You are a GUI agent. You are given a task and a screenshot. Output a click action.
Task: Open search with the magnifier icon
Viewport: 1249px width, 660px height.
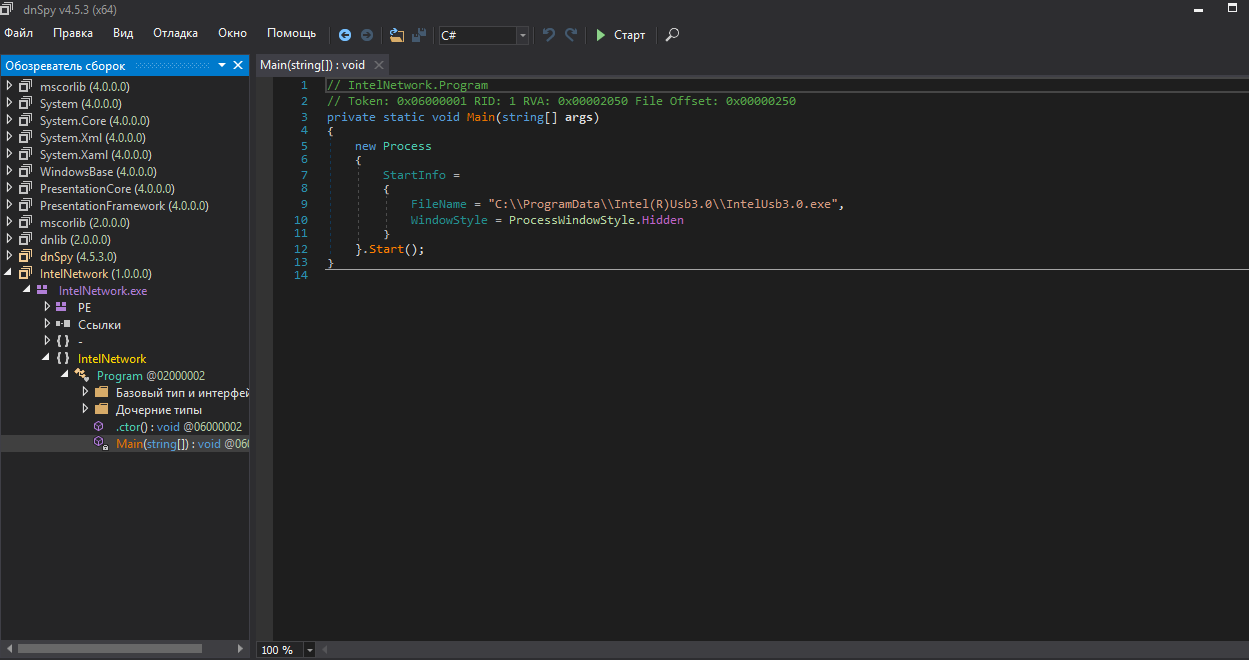pos(672,35)
